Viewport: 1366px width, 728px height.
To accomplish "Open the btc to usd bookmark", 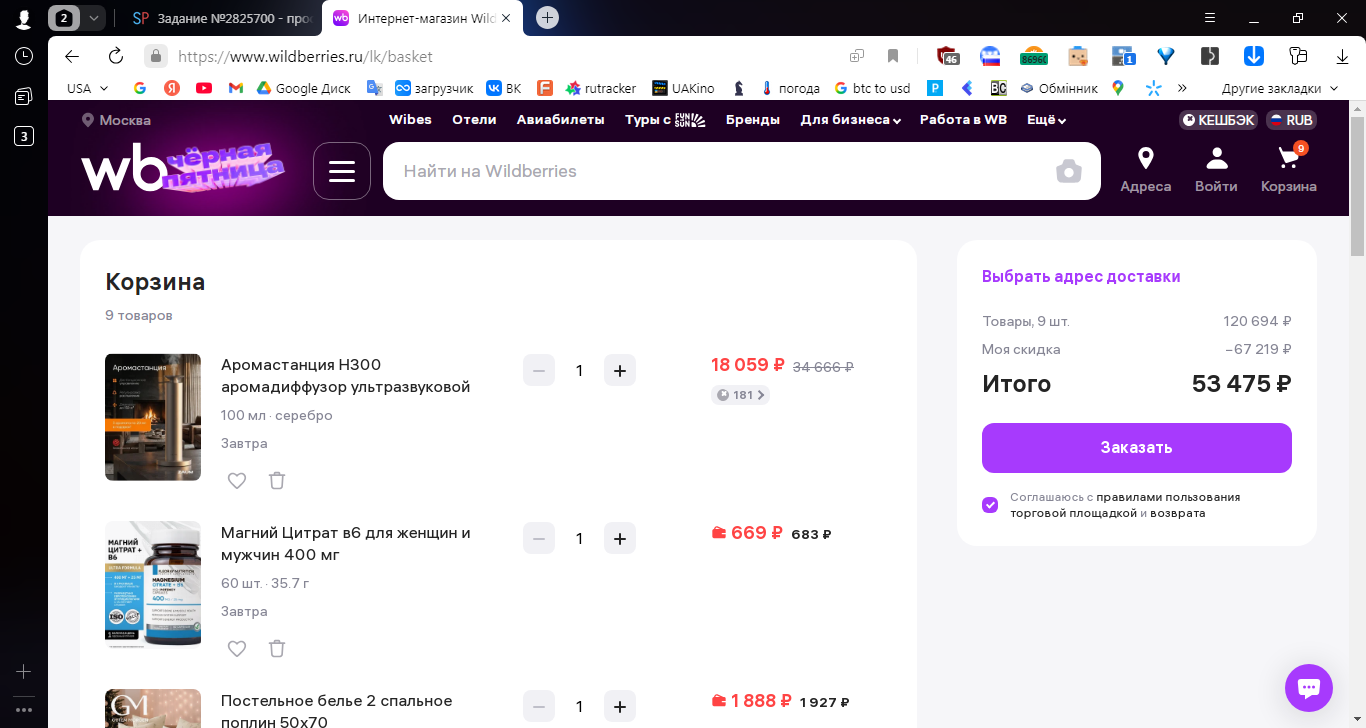I will coord(871,88).
